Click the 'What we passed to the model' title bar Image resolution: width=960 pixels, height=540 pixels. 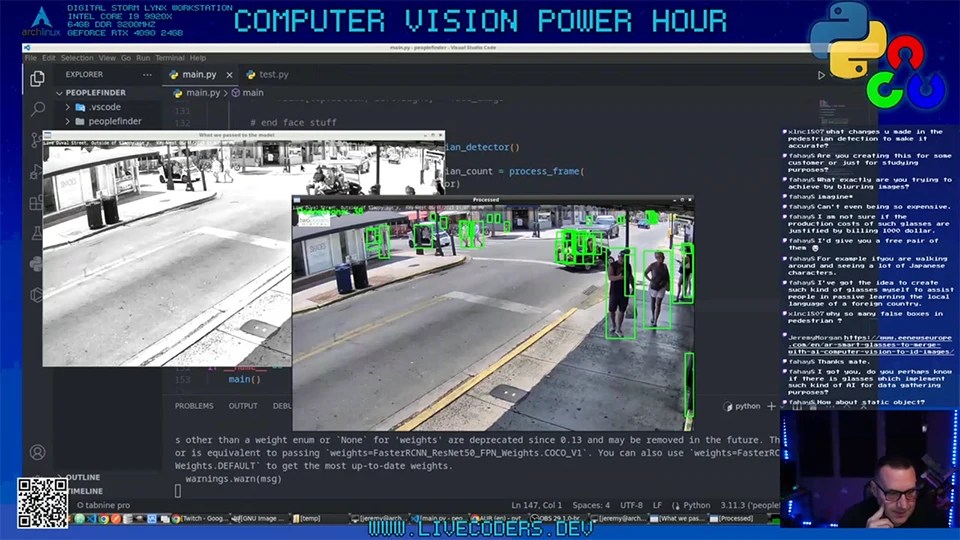236,135
